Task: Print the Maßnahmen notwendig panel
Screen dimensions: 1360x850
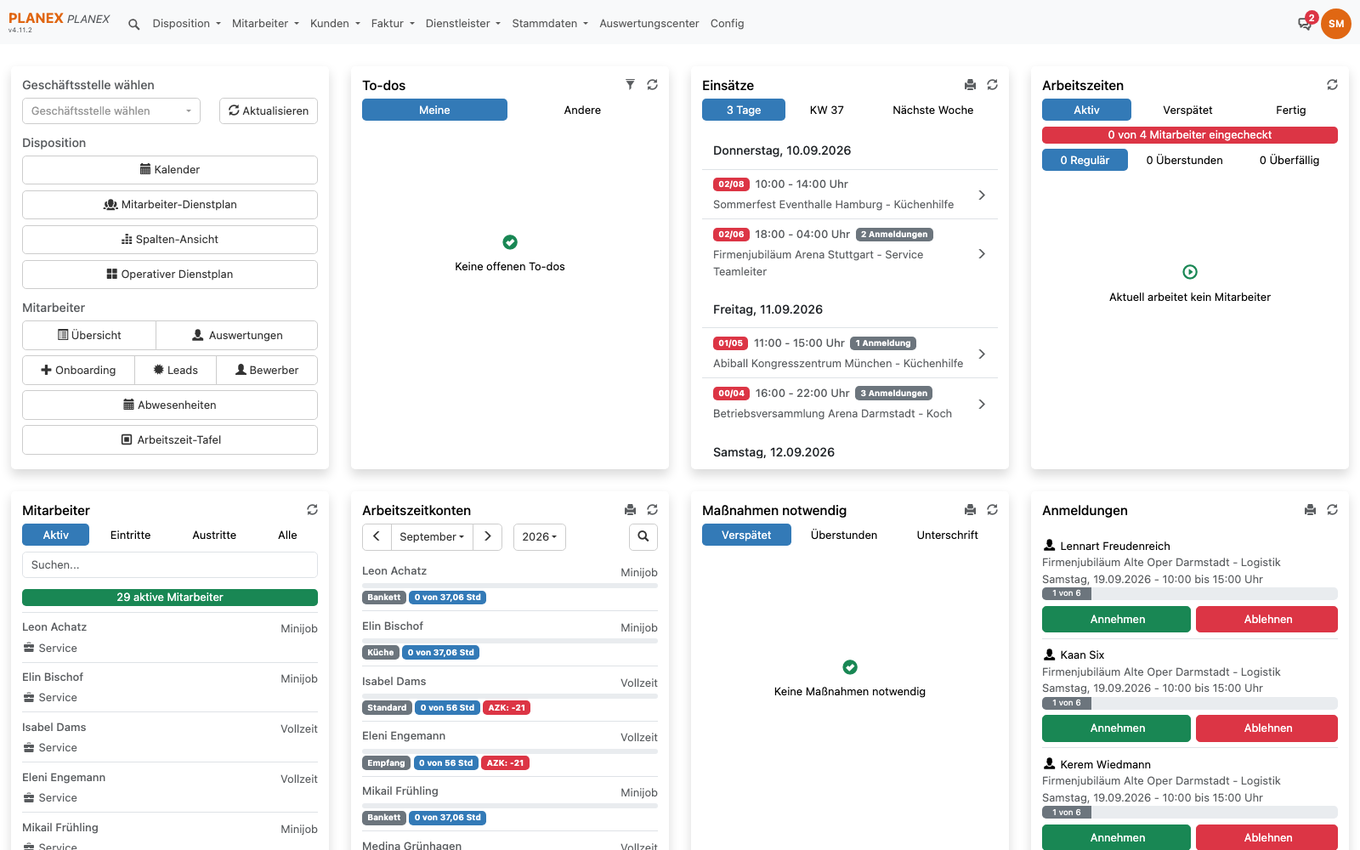Action: pos(970,510)
